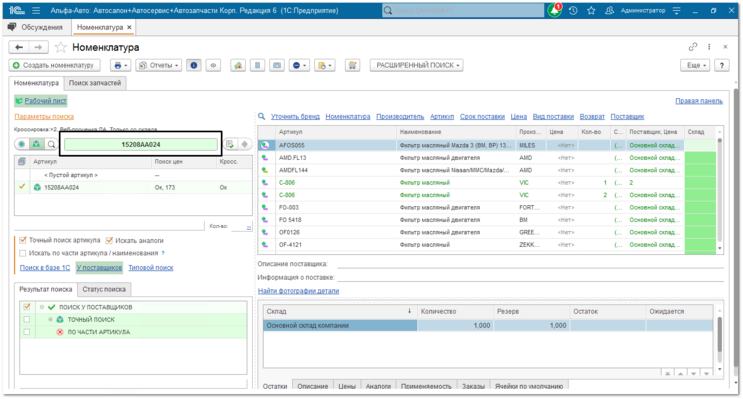Open the 1C main menu hamburger icon

[x=36, y=10]
